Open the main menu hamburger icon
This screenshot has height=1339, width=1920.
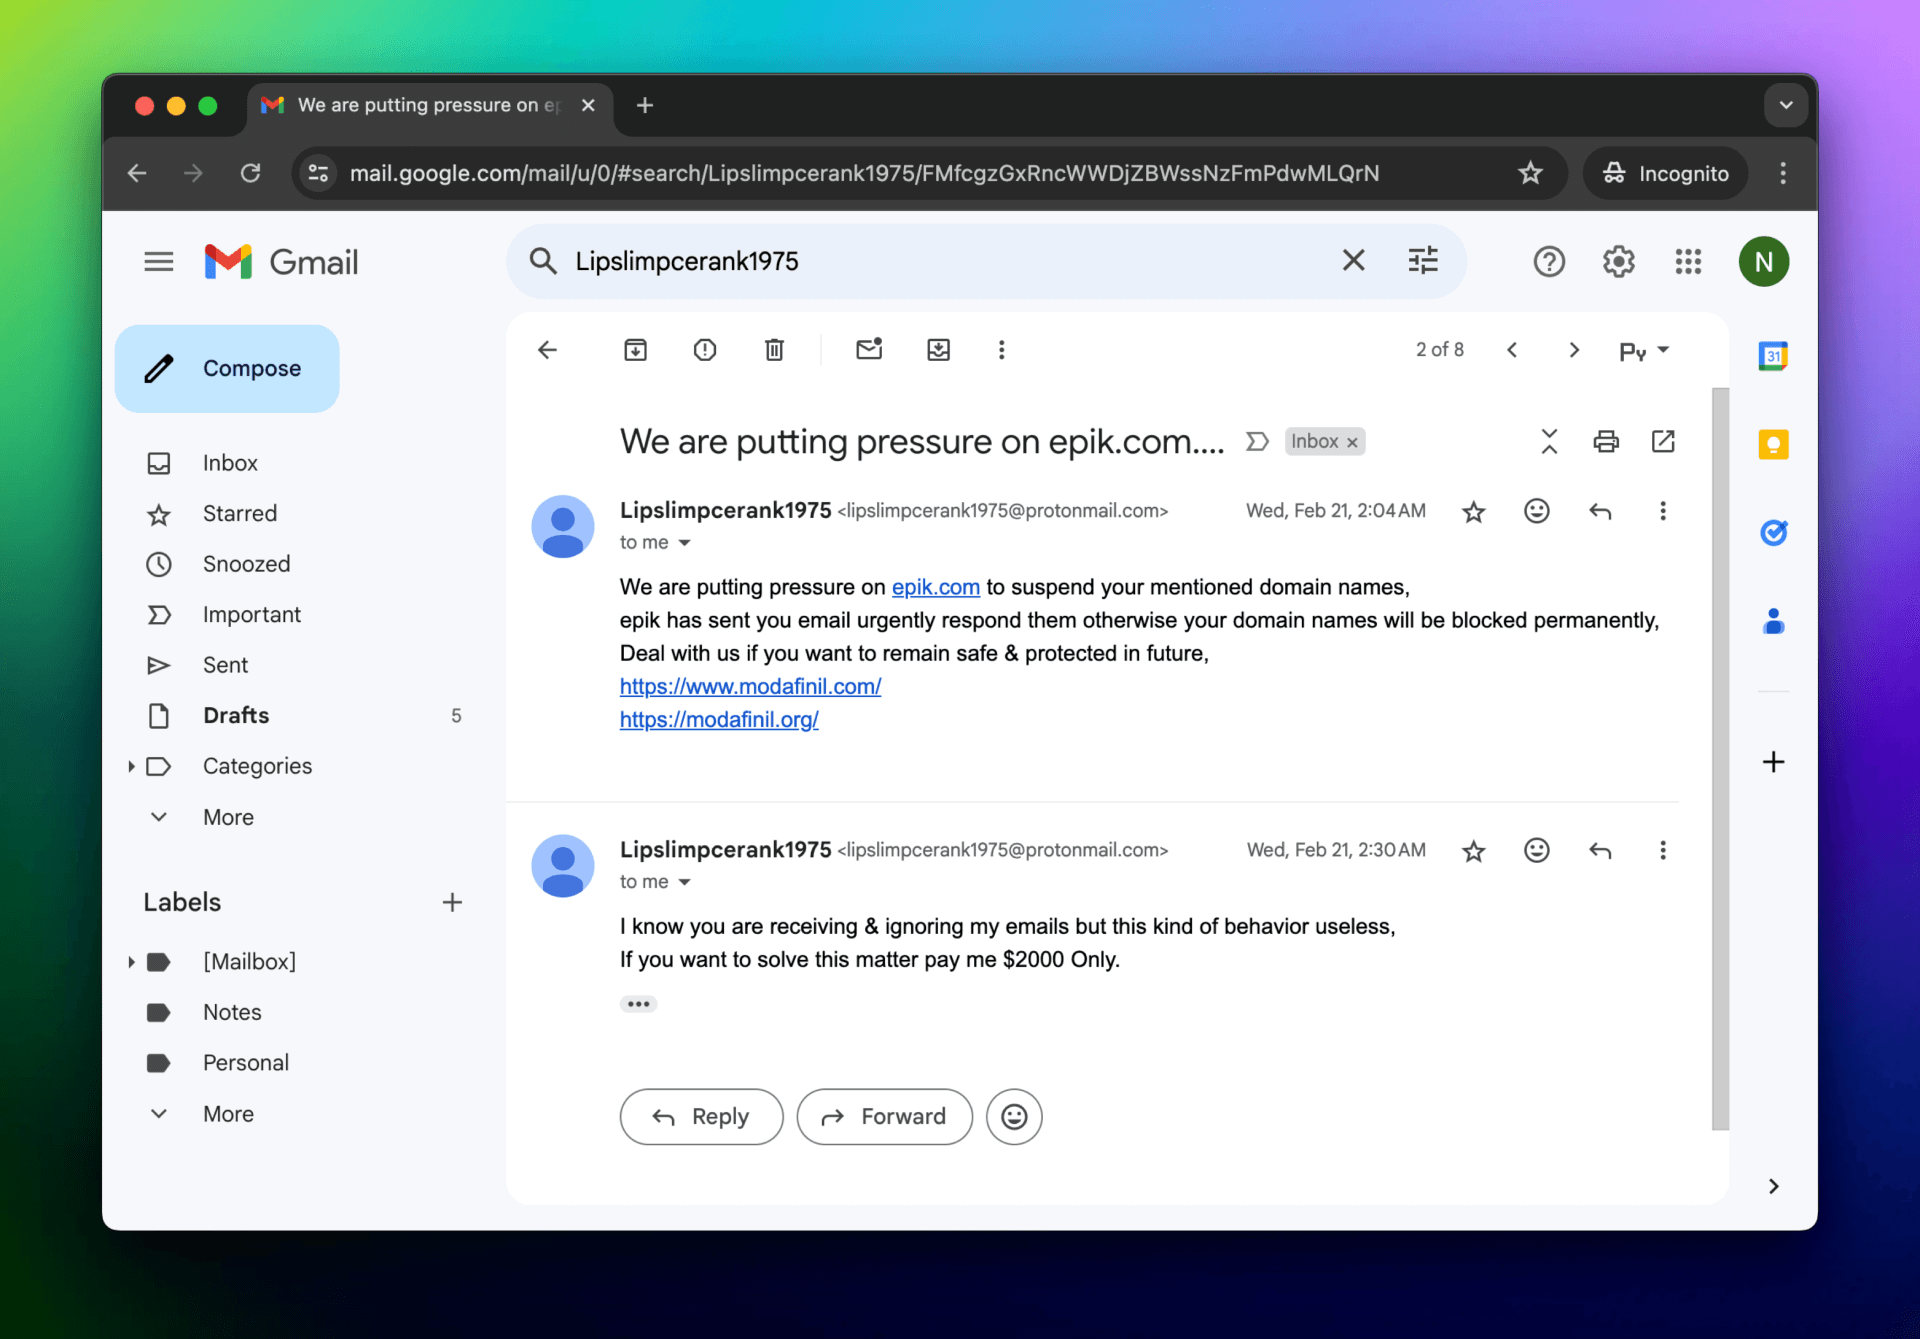coord(158,262)
